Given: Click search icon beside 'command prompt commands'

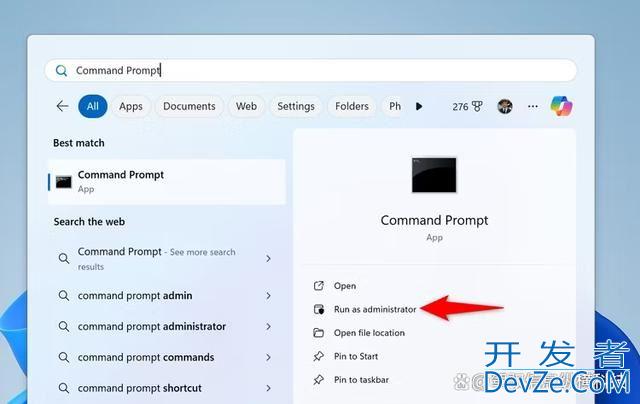Looking at the screenshot, I should pos(64,357).
